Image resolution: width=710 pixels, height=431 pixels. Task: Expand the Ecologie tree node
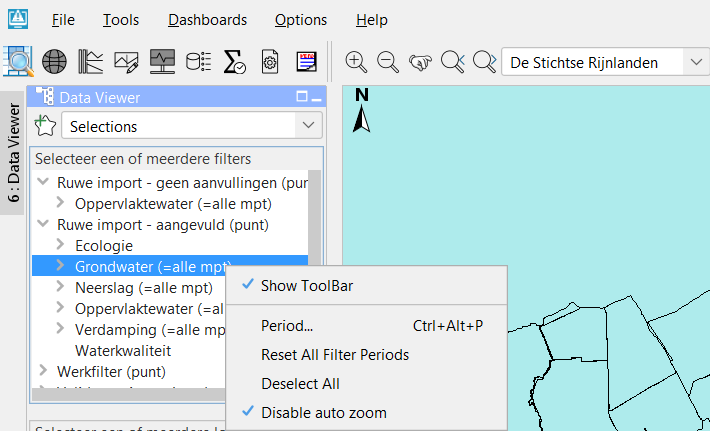point(60,245)
